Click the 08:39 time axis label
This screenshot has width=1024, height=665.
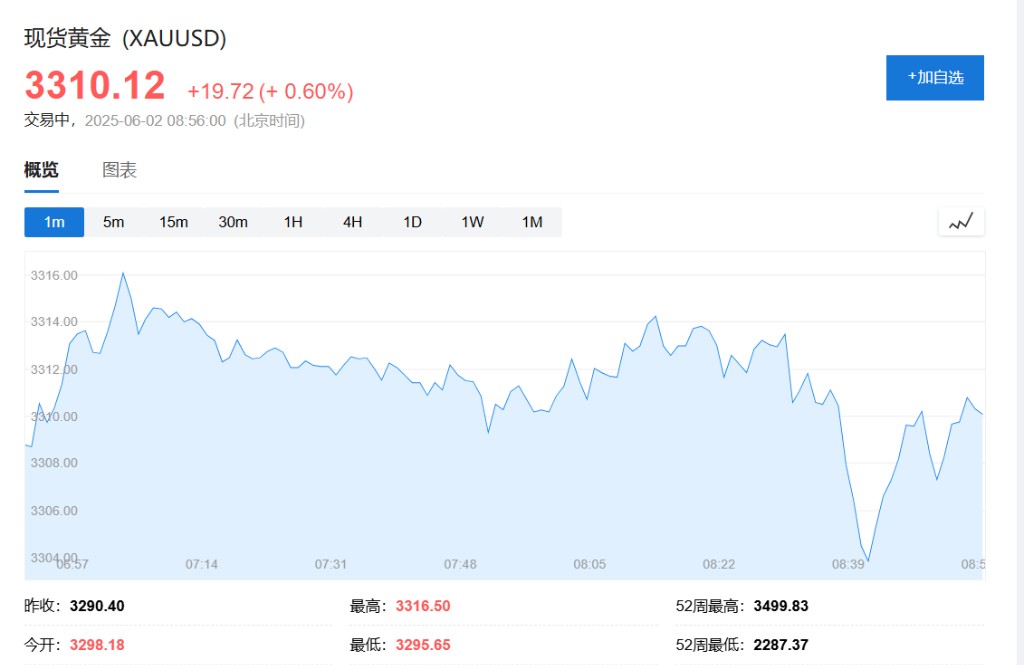(848, 564)
